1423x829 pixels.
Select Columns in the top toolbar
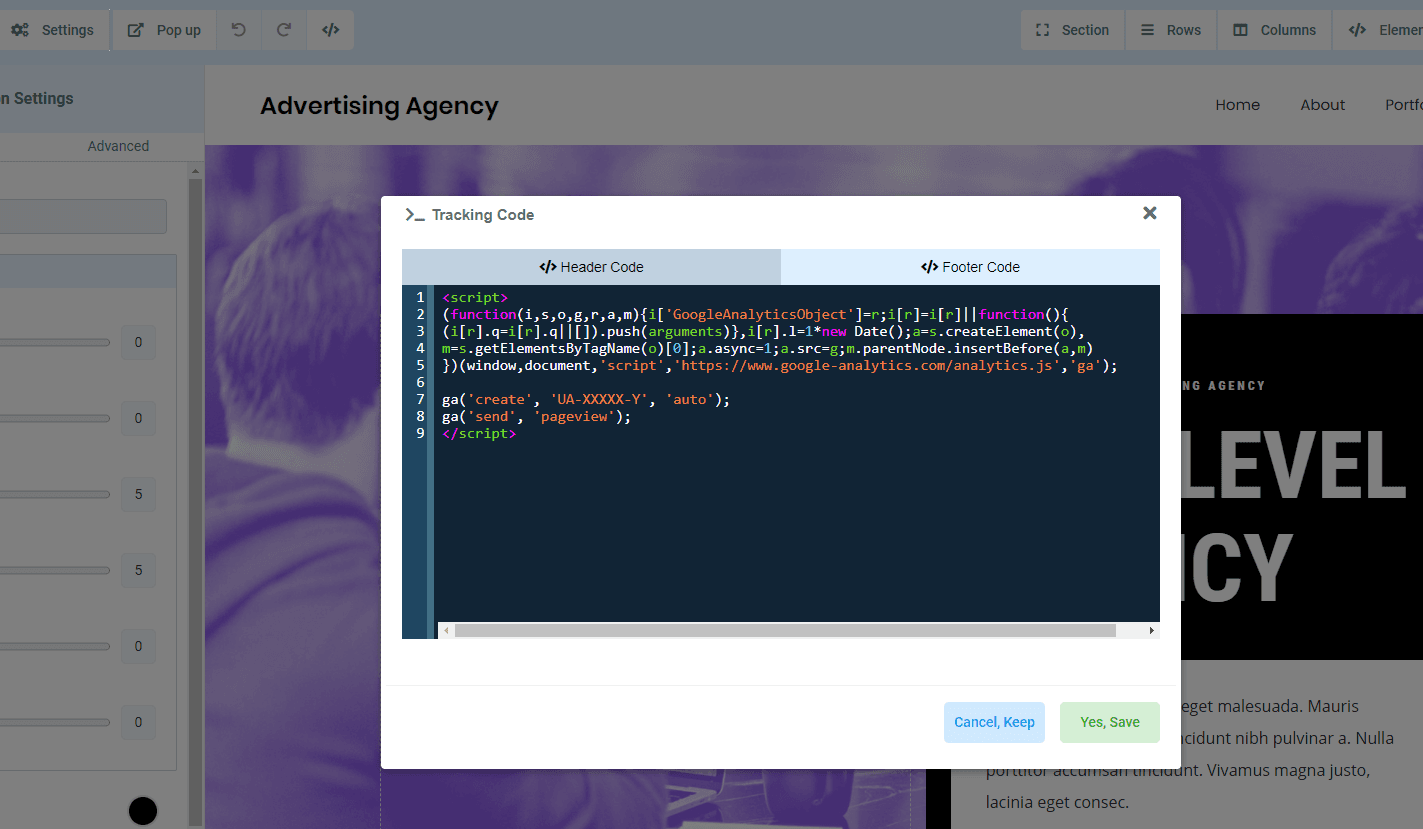point(1274,30)
